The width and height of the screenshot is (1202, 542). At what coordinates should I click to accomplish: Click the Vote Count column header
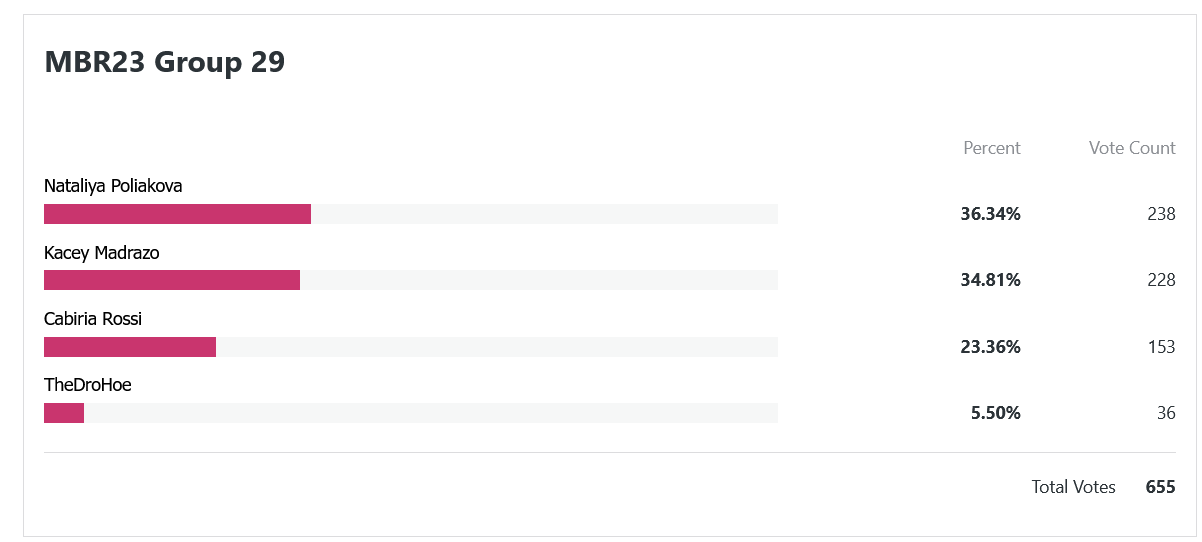(1132, 148)
